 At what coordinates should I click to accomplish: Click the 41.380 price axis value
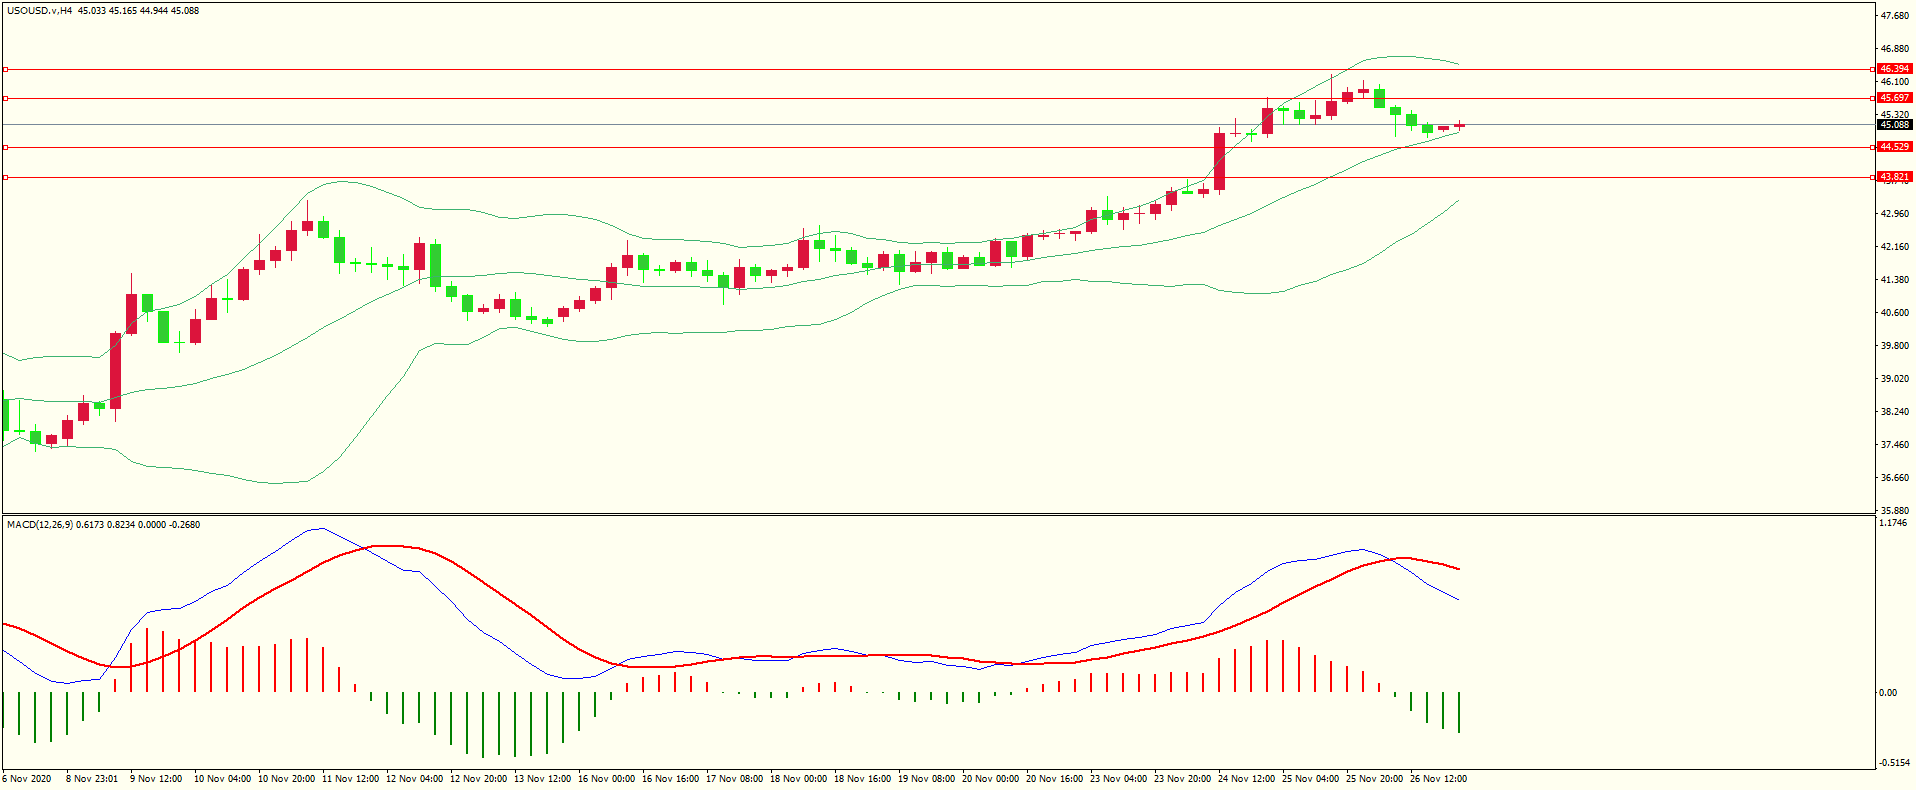click(x=1894, y=280)
